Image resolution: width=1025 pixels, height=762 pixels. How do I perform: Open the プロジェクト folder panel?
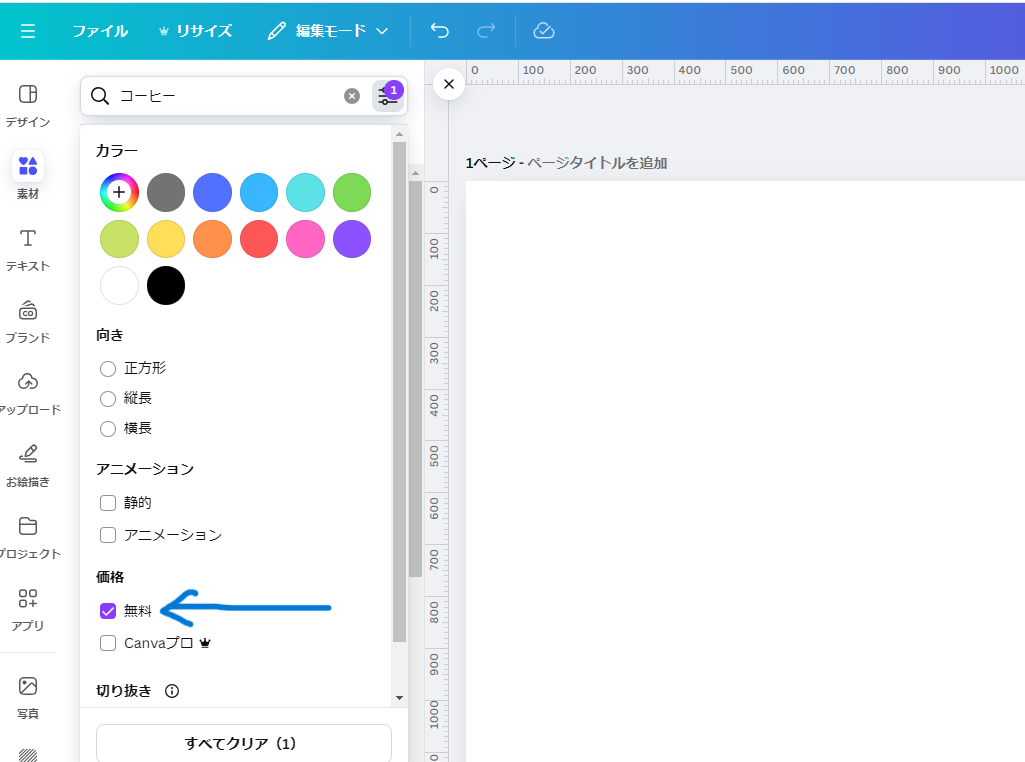pos(27,537)
